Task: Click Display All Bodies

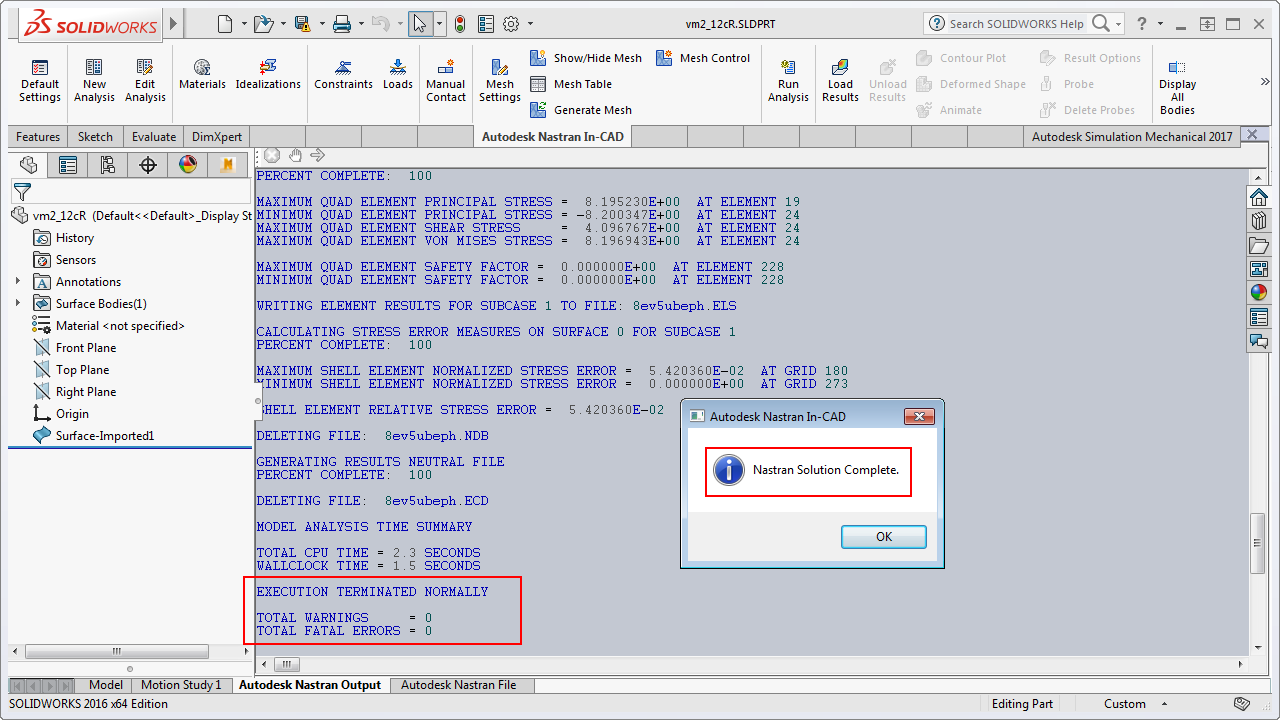Action: [x=1177, y=84]
